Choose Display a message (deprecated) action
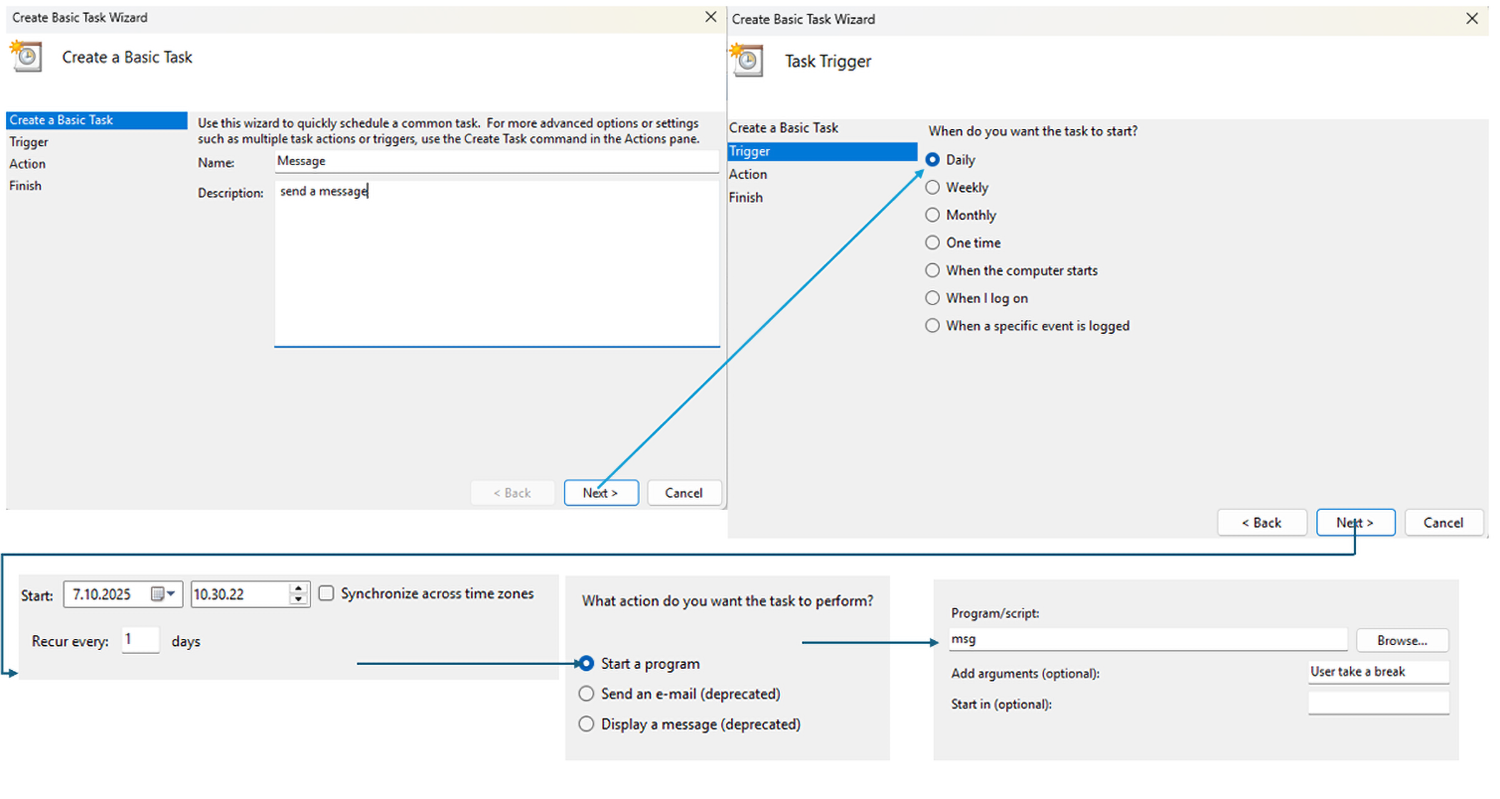The image size is (1500, 799). click(587, 724)
